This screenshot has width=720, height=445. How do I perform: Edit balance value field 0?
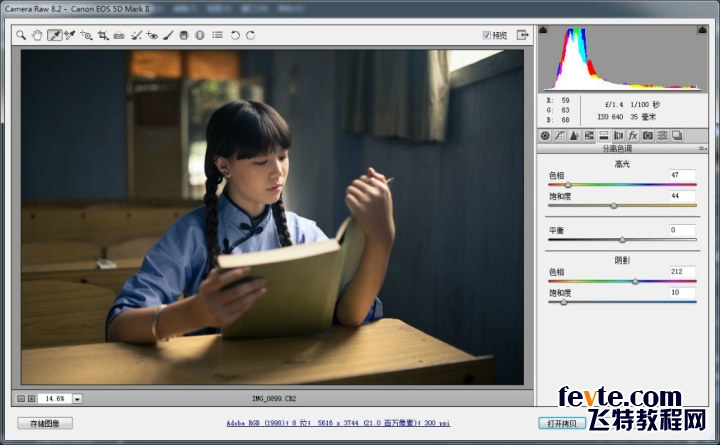pos(682,230)
